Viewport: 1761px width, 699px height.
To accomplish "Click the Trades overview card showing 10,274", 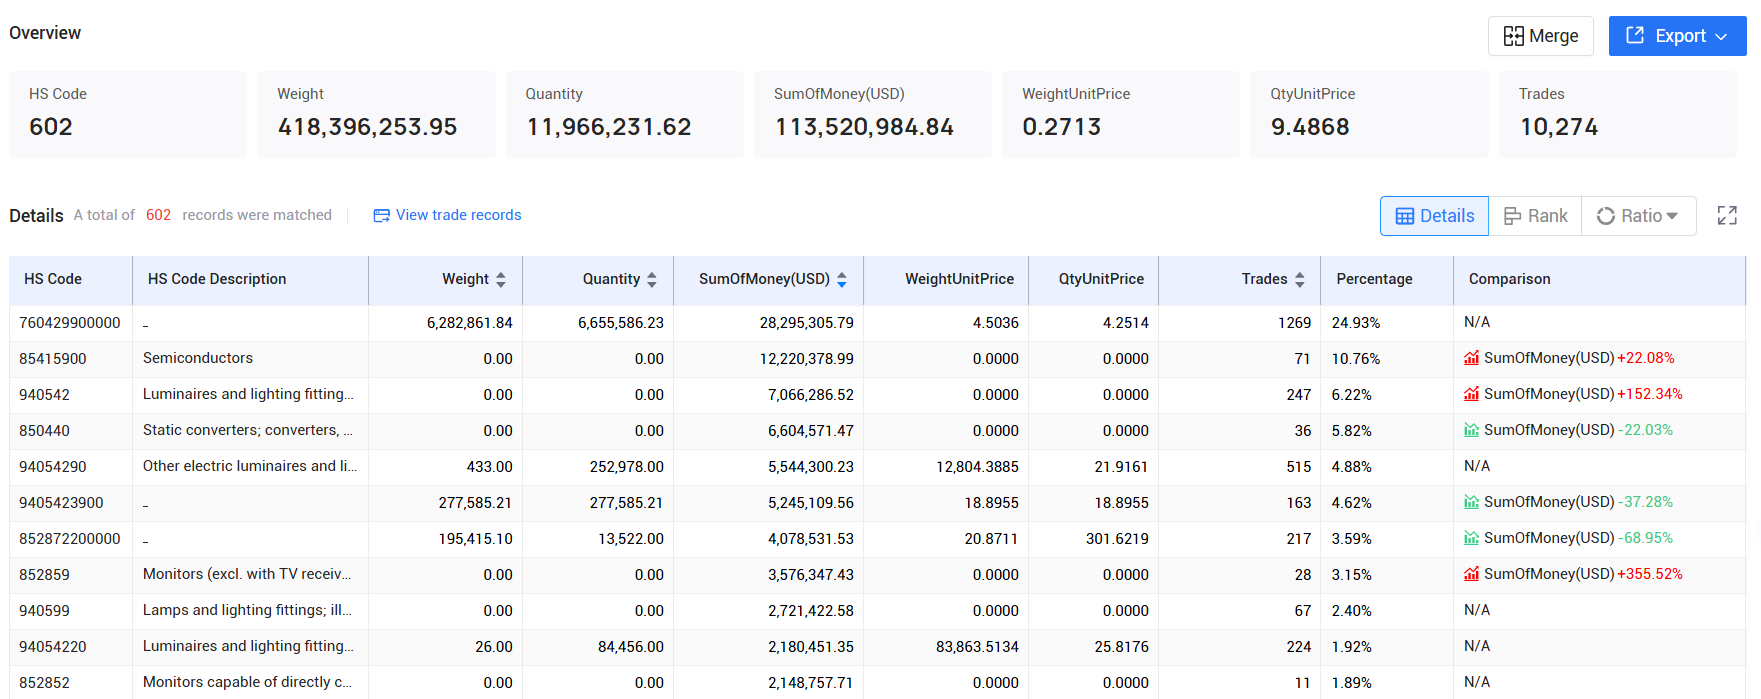I will click(1617, 114).
